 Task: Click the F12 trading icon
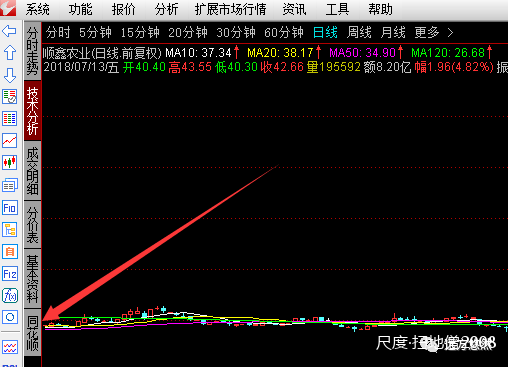pyautogui.click(x=10, y=274)
